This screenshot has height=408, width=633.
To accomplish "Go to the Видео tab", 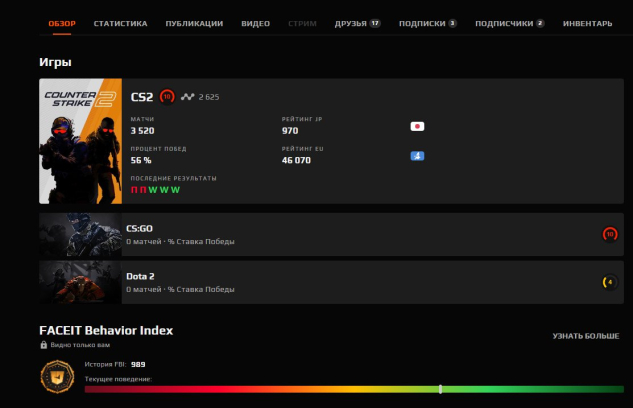I will tap(255, 22).
